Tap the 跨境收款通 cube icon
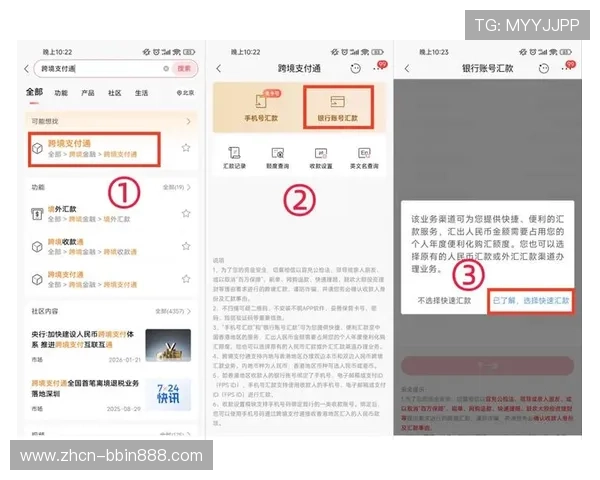The width and height of the screenshot is (600, 480). pos(37,247)
